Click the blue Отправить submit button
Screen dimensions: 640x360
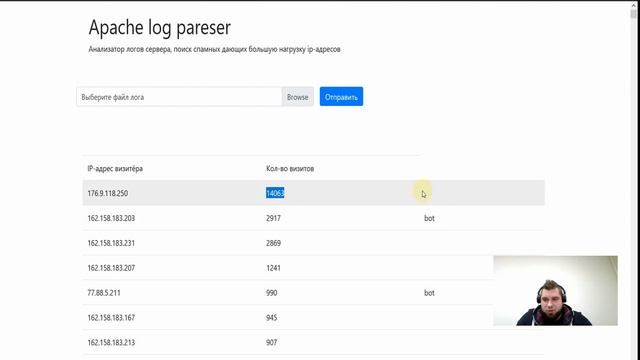point(341,96)
